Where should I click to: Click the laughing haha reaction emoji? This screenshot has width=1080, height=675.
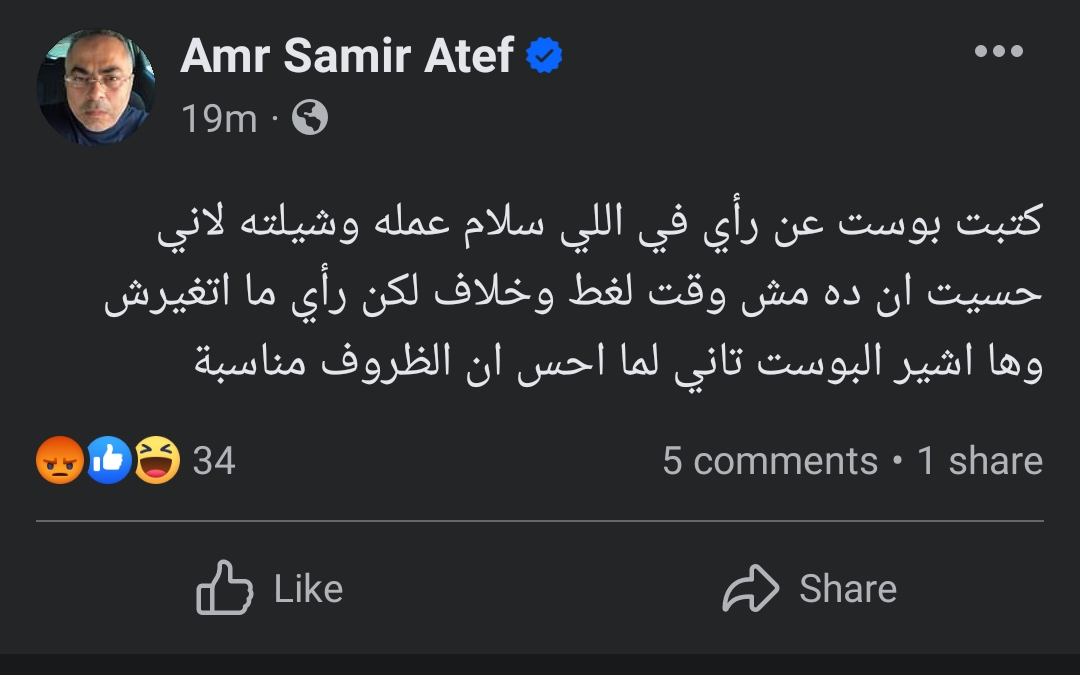coord(157,461)
